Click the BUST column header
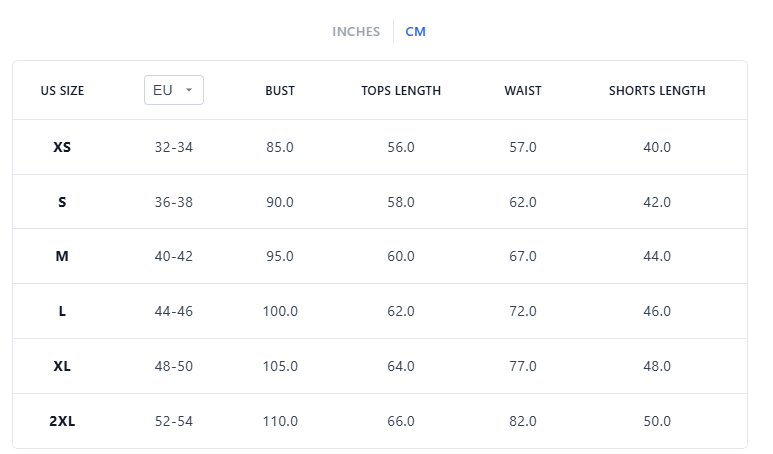Image resolution: width=773 pixels, height=454 pixels. point(280,91)
